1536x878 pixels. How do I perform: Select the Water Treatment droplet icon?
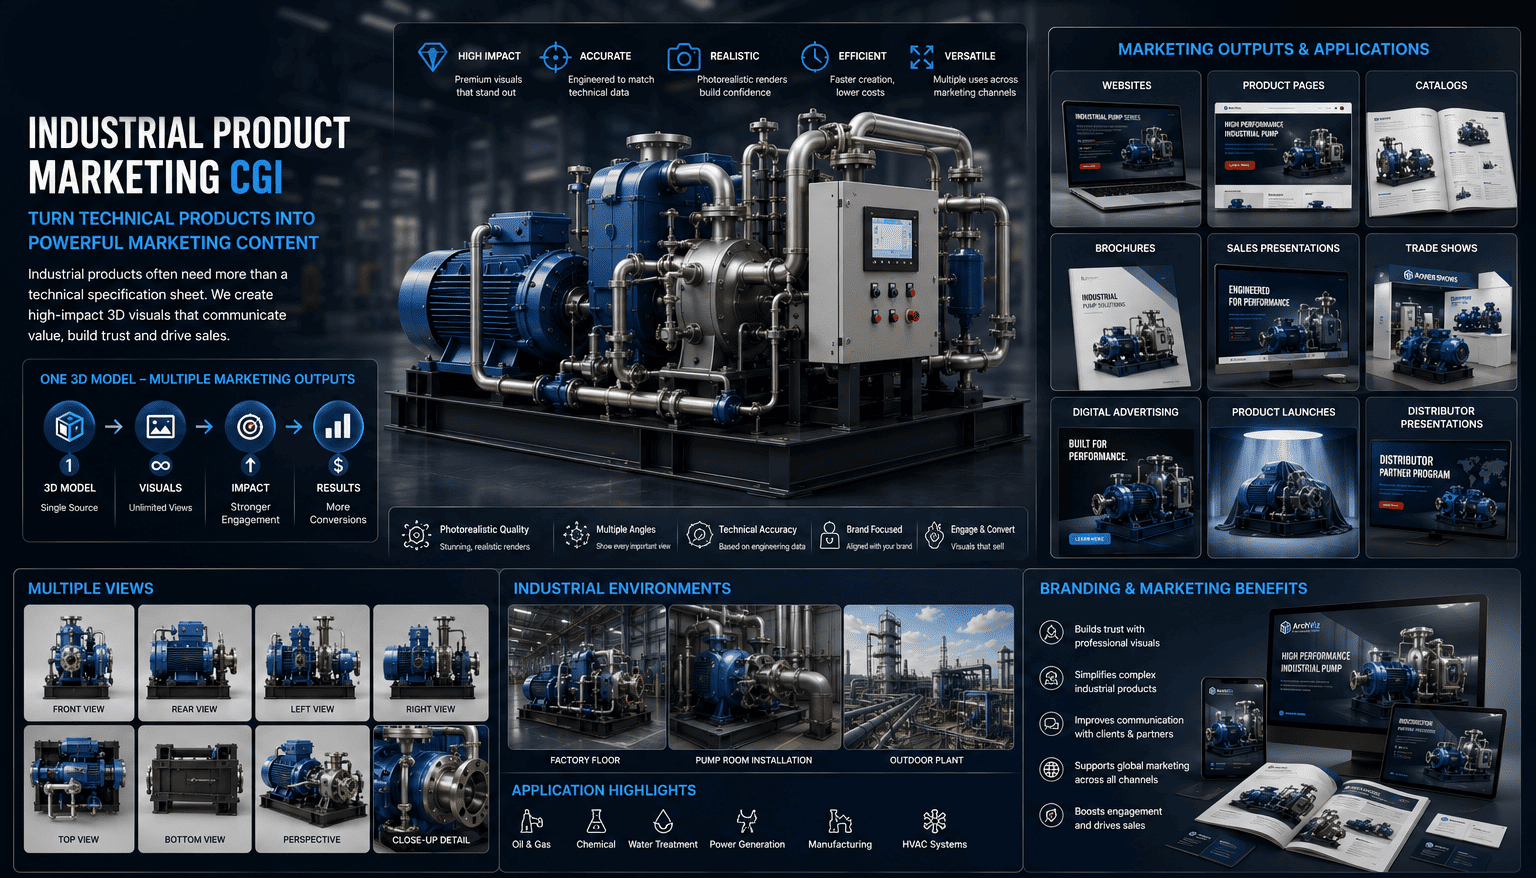[x=663, y=821]
